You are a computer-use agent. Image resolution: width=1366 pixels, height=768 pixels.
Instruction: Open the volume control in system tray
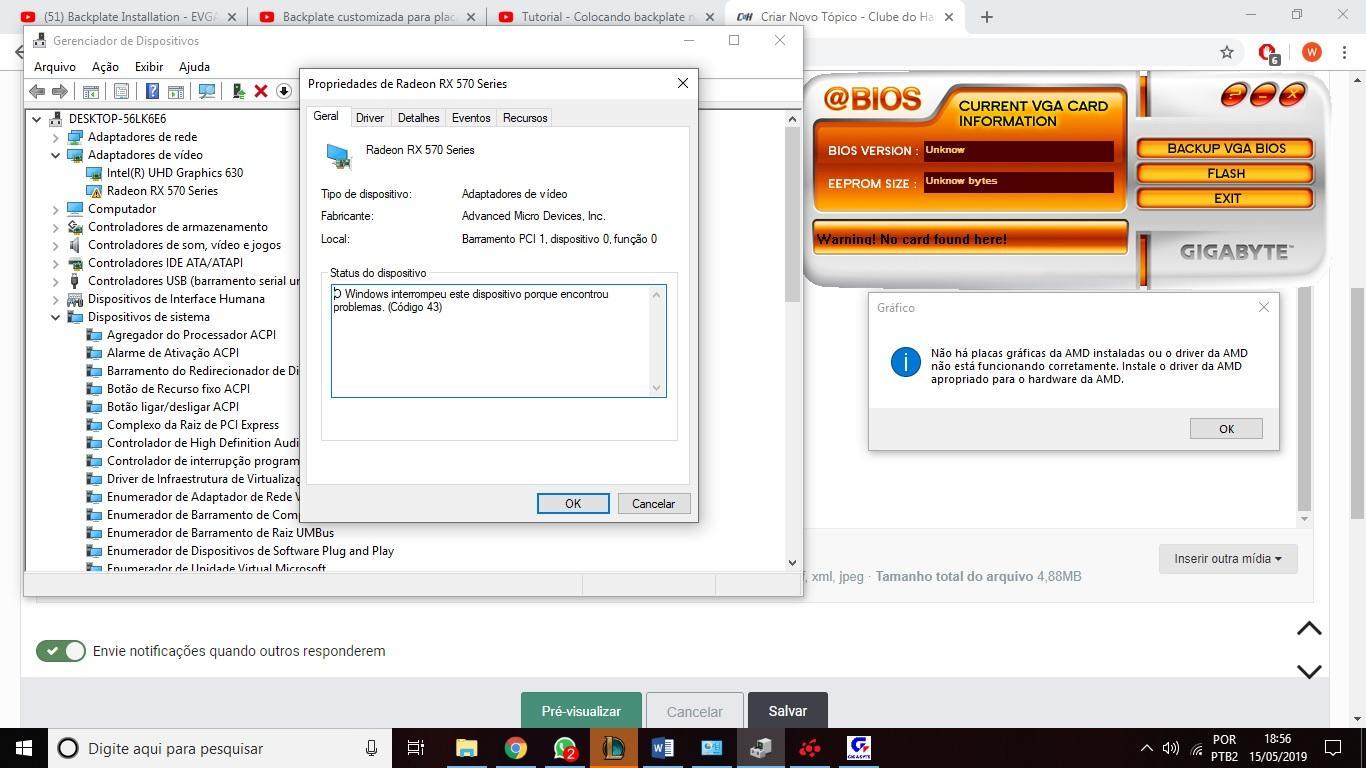(x=1171, y=748)
